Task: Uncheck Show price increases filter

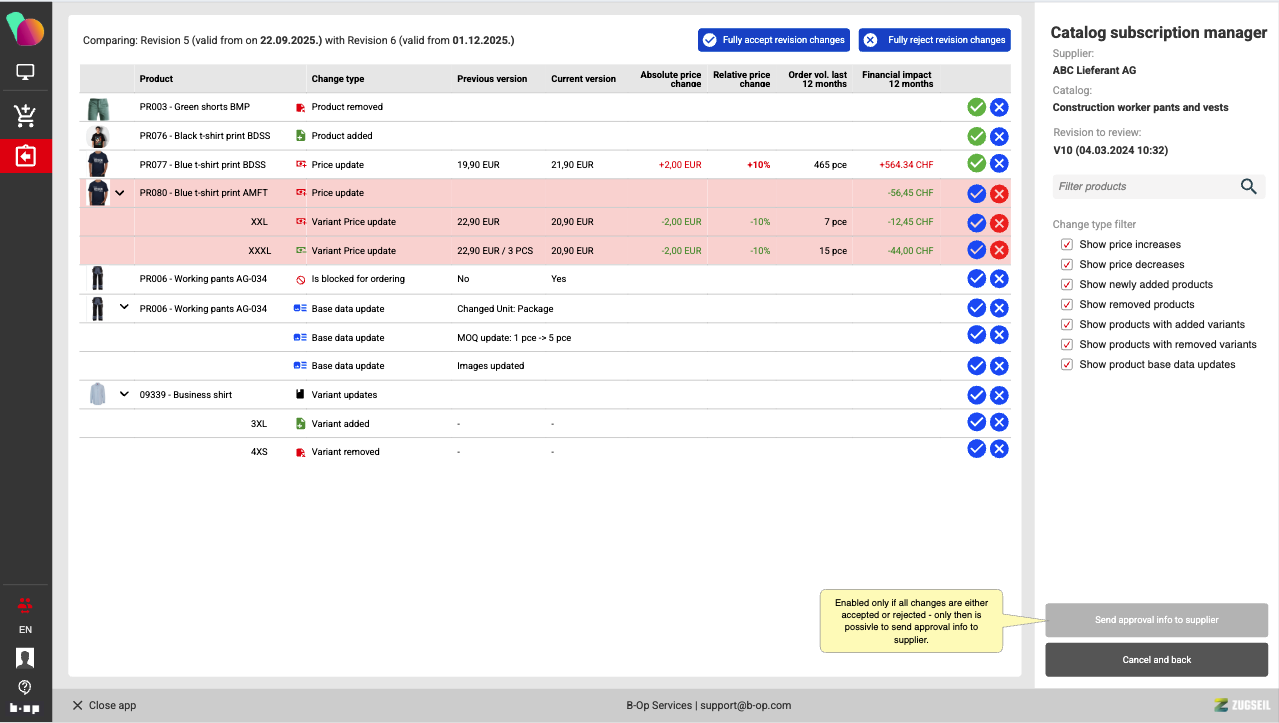Action: 1067,245
